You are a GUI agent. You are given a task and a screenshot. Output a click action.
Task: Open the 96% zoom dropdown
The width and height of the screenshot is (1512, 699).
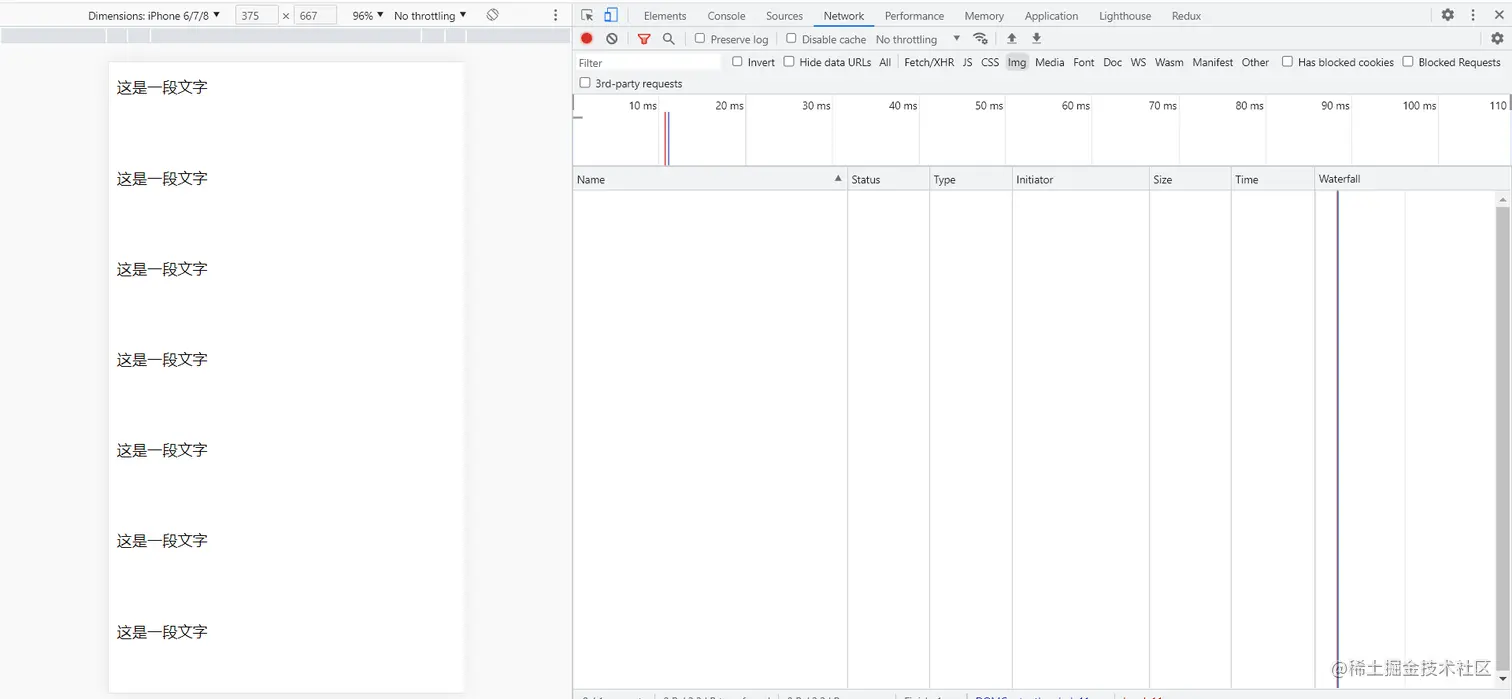[x=368, y=16]
